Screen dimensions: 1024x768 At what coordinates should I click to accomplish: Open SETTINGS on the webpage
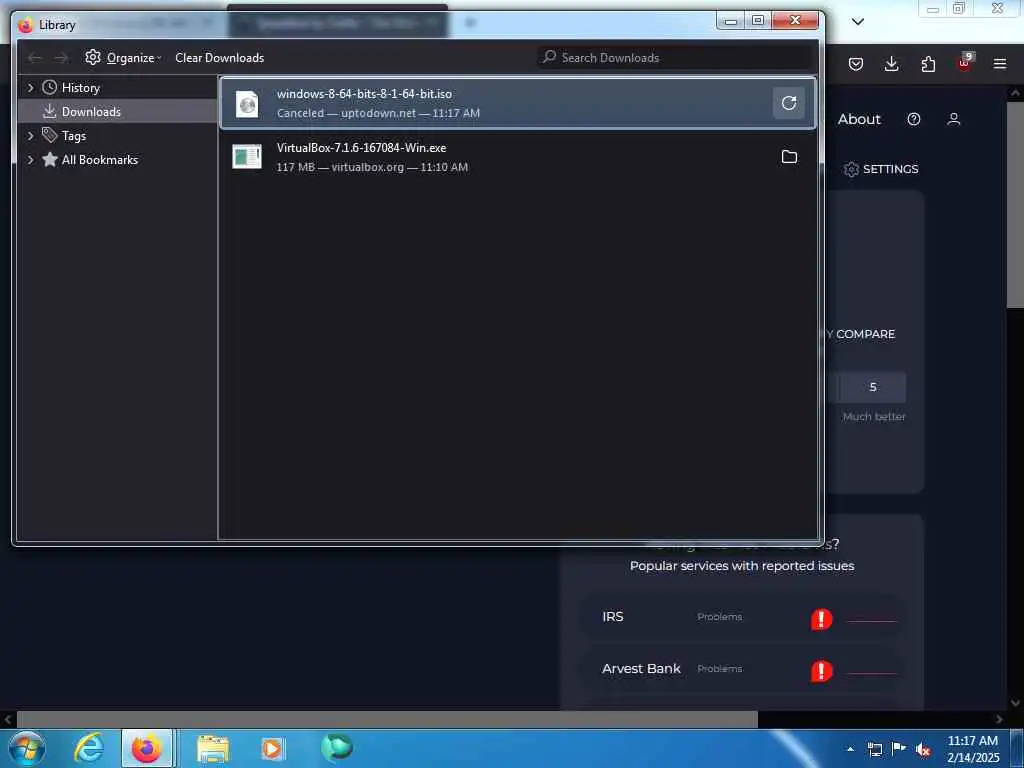(880, 169)
